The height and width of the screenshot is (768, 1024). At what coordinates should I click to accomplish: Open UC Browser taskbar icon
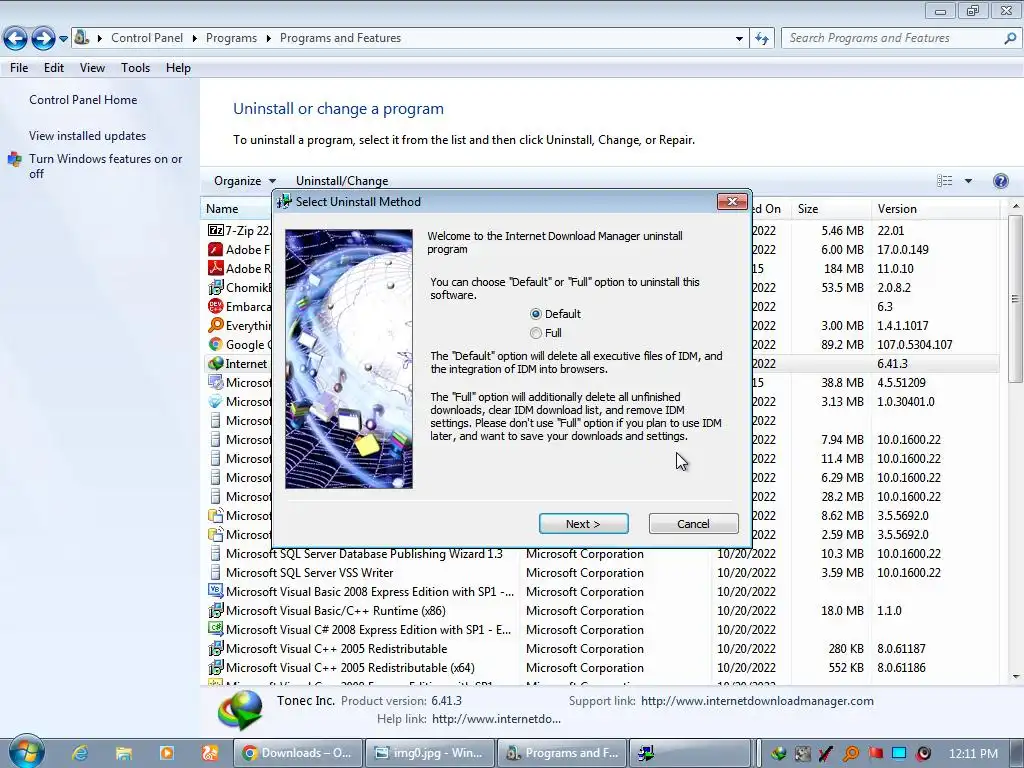[x=210, y=753]
